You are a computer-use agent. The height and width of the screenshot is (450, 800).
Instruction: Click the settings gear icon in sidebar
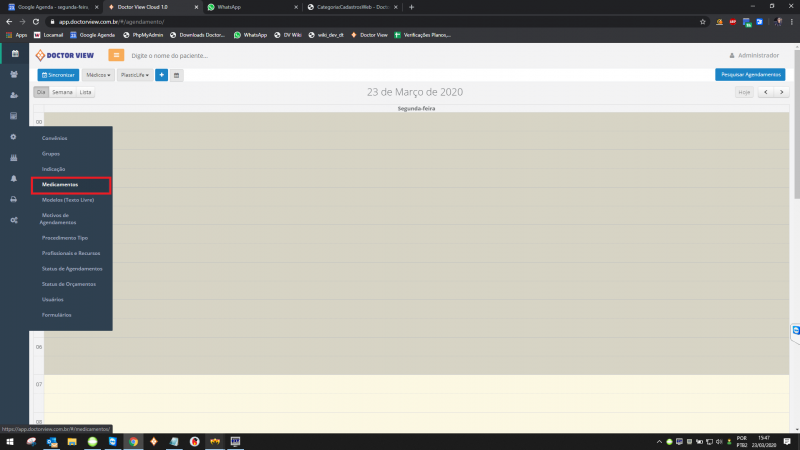pyautogui.click(x=14, y=136)
